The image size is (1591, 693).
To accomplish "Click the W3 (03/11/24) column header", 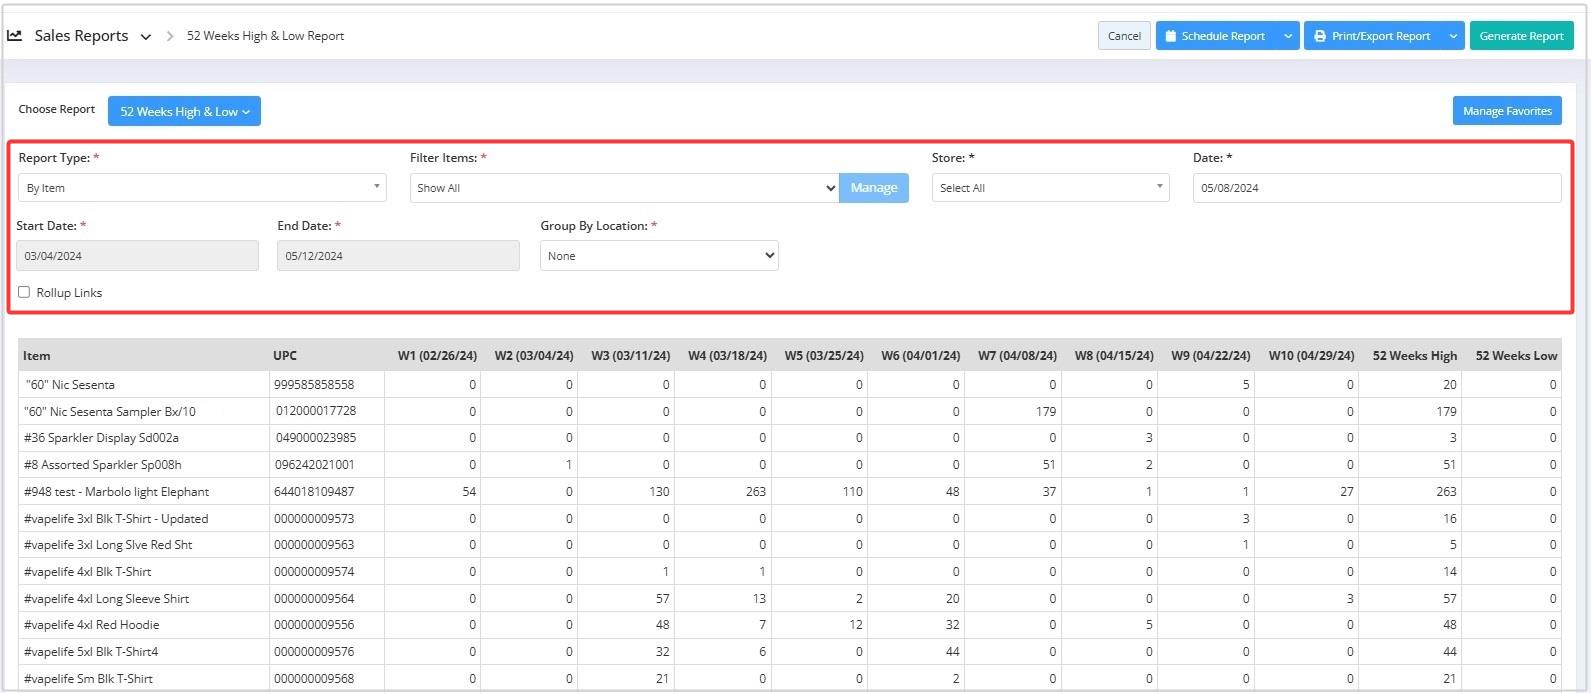I will point(630,356).
